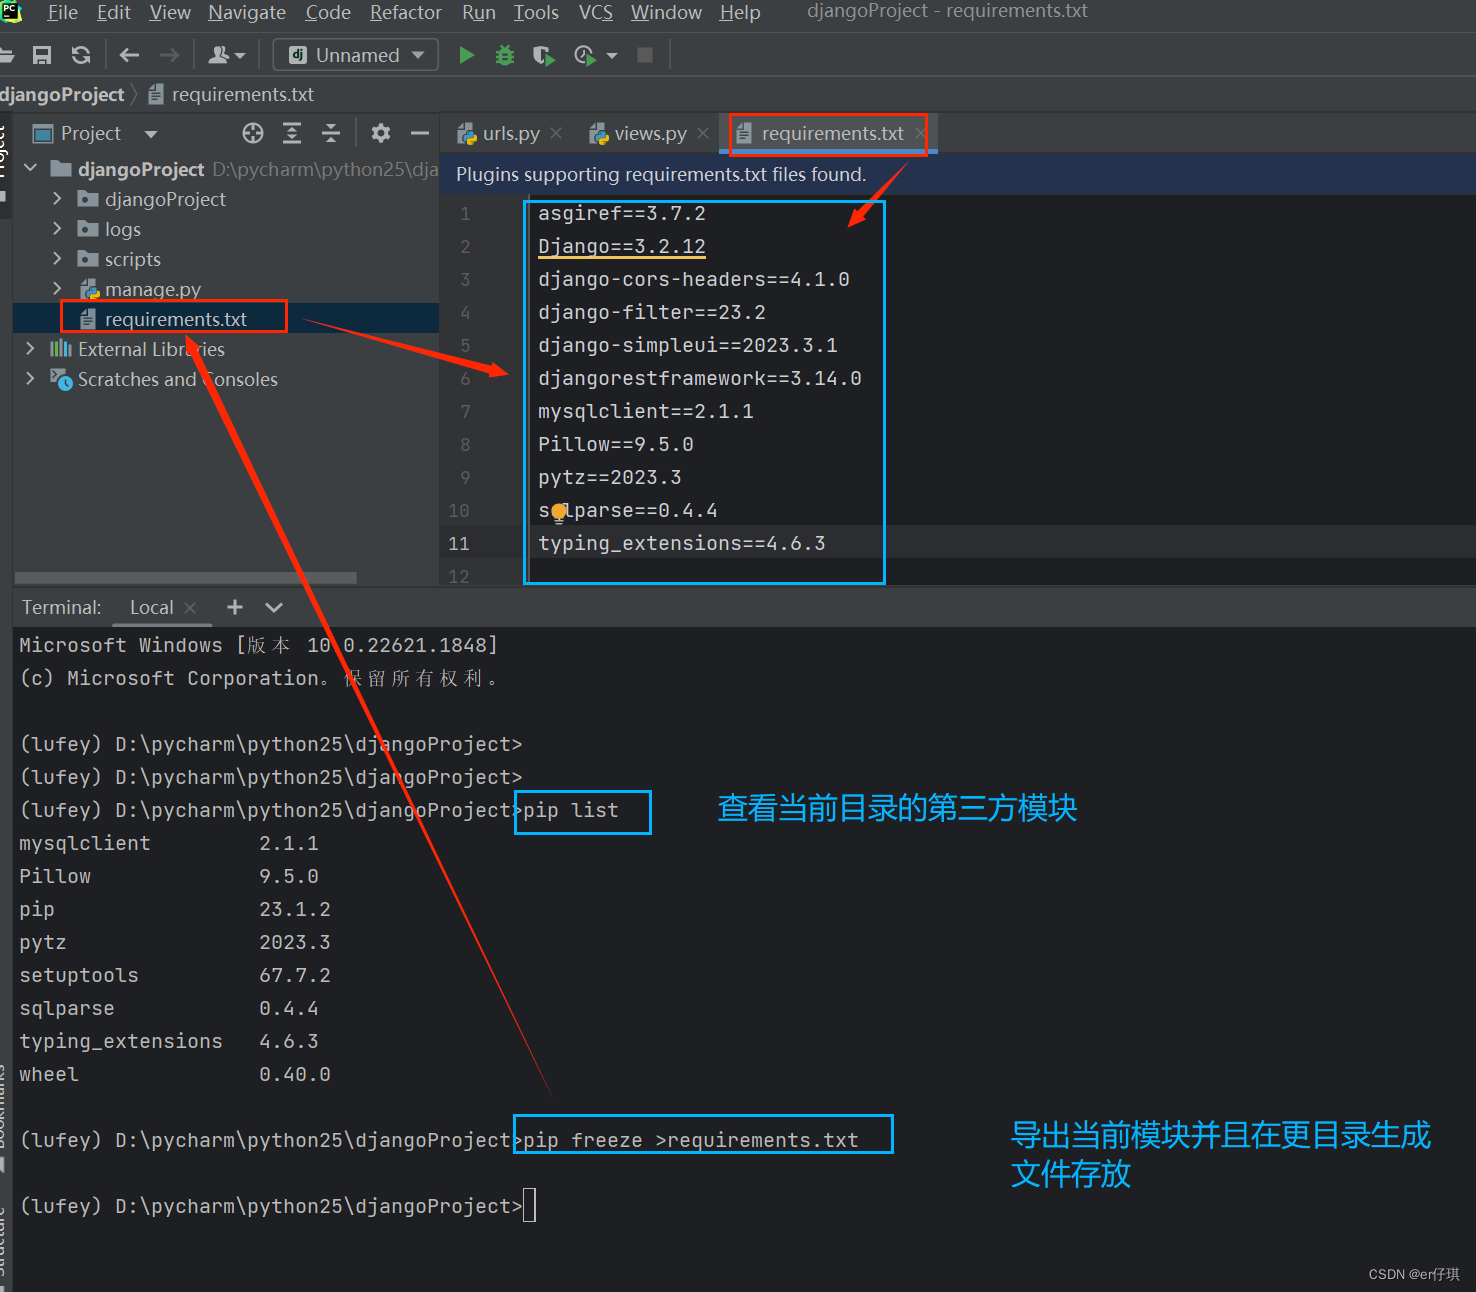Run the project with green play icon

[466, 55]
